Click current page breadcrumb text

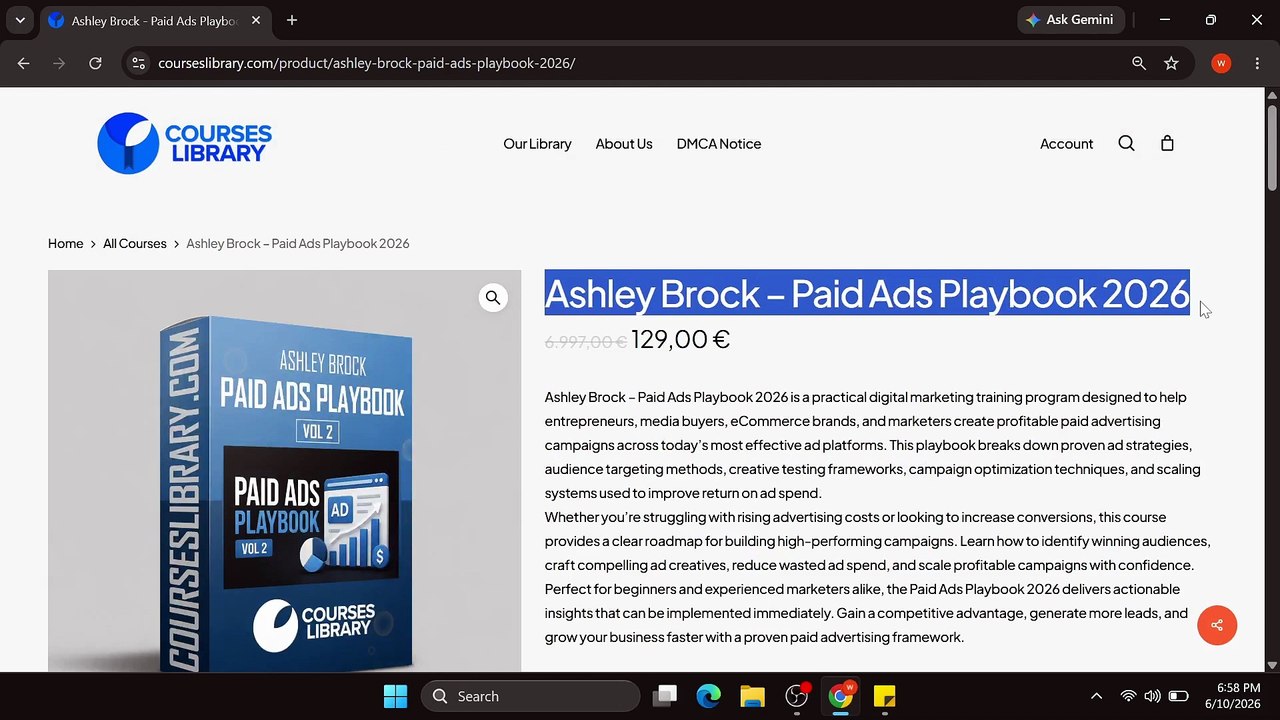[x=298, y=243]
